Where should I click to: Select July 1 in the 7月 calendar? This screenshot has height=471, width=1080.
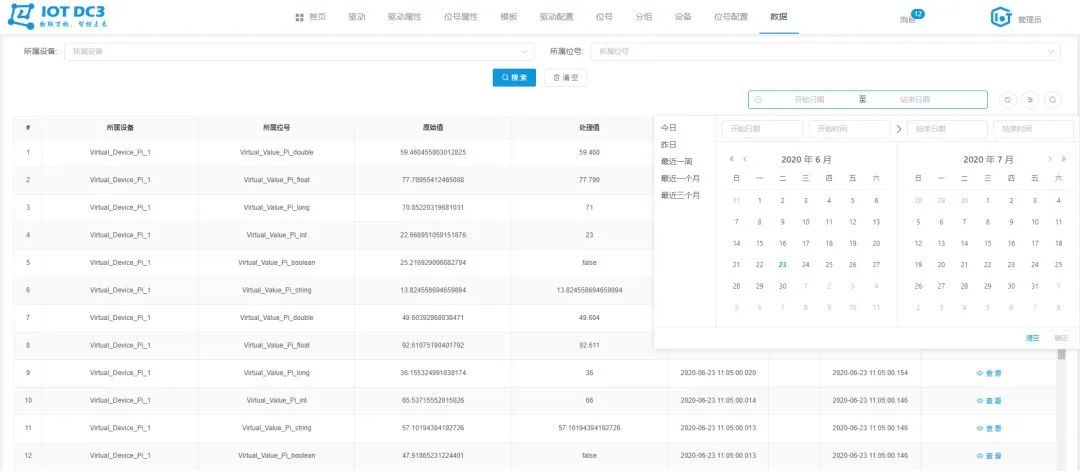[x=988, y=201]
